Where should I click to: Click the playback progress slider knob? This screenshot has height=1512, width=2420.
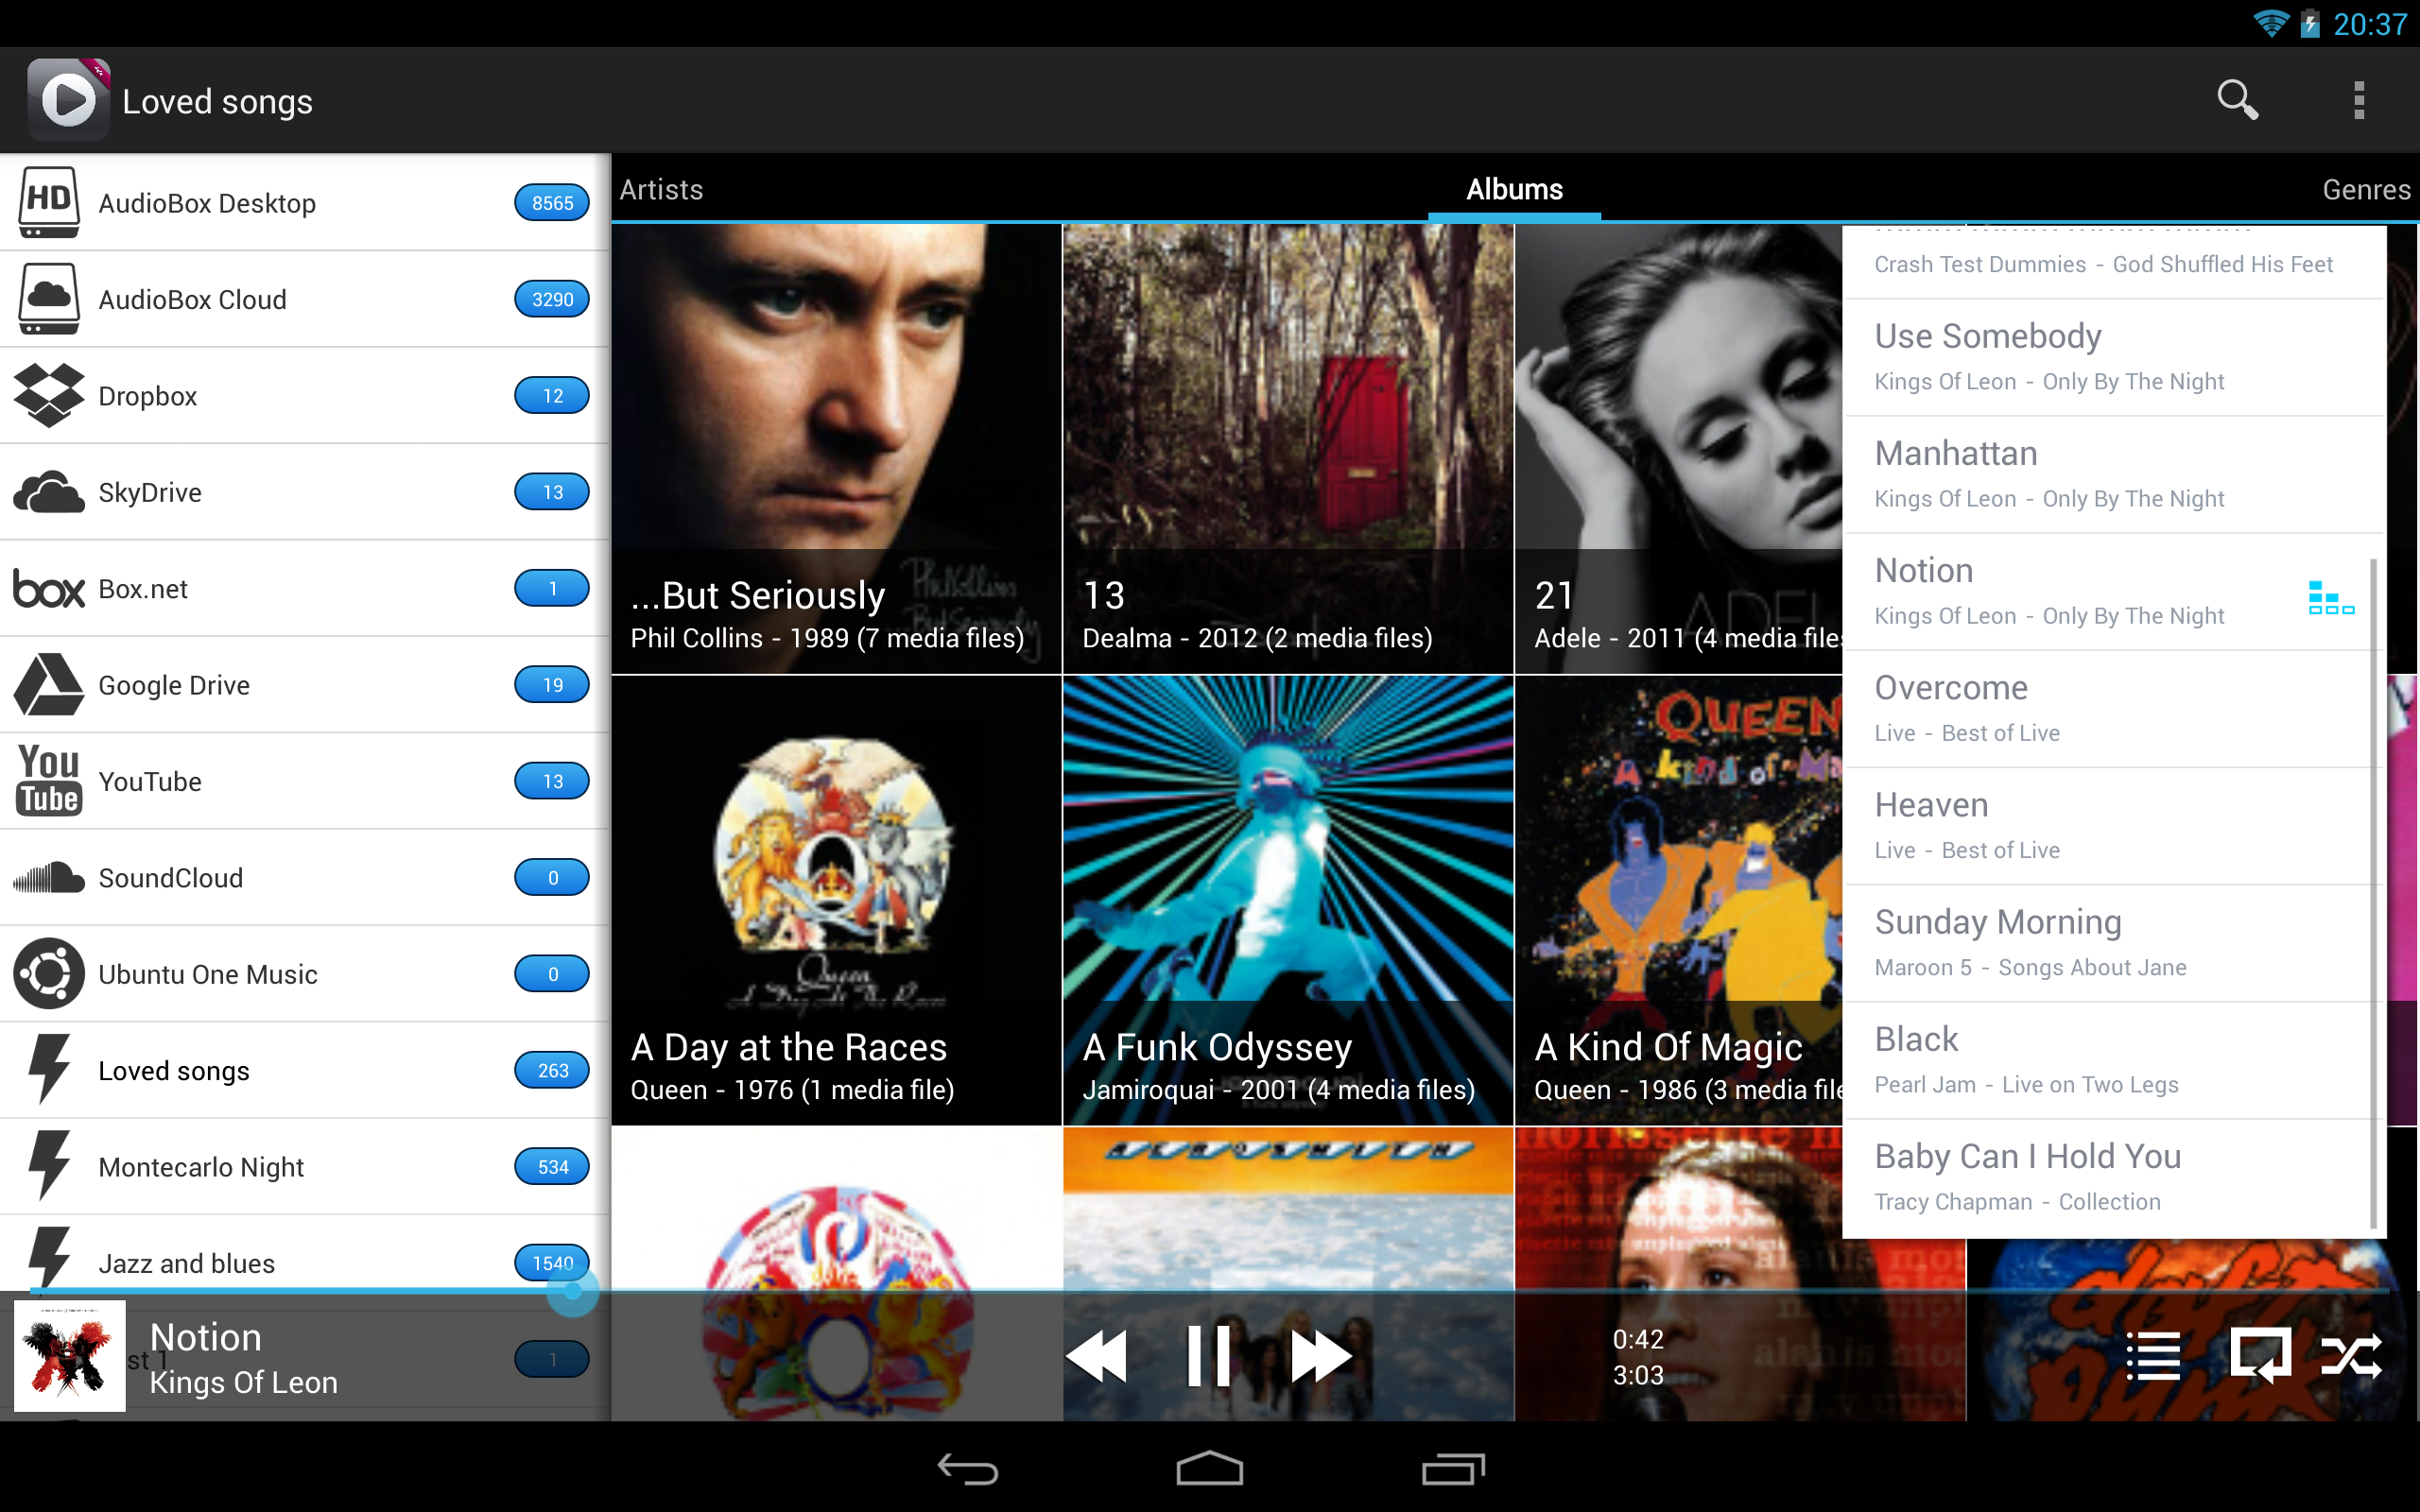573,1291
